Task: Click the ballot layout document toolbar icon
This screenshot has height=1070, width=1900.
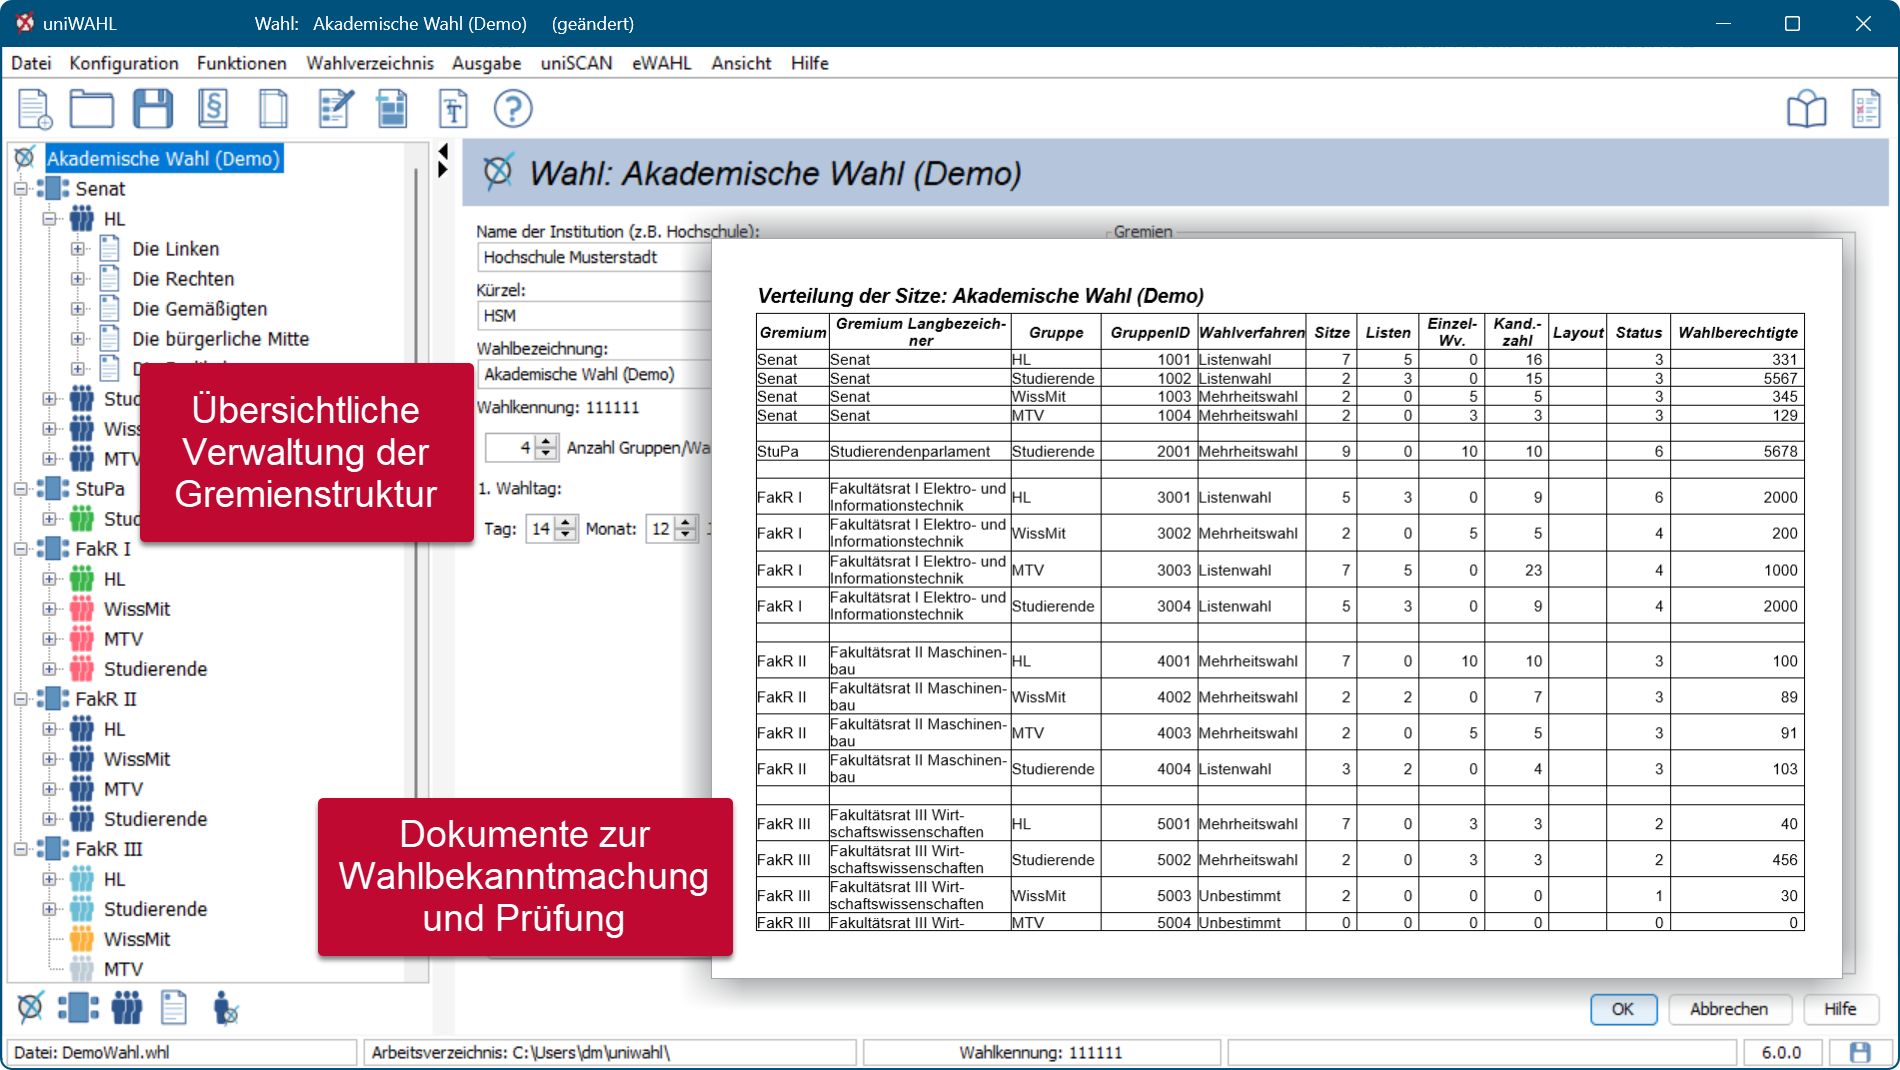Action: point(392,109)
